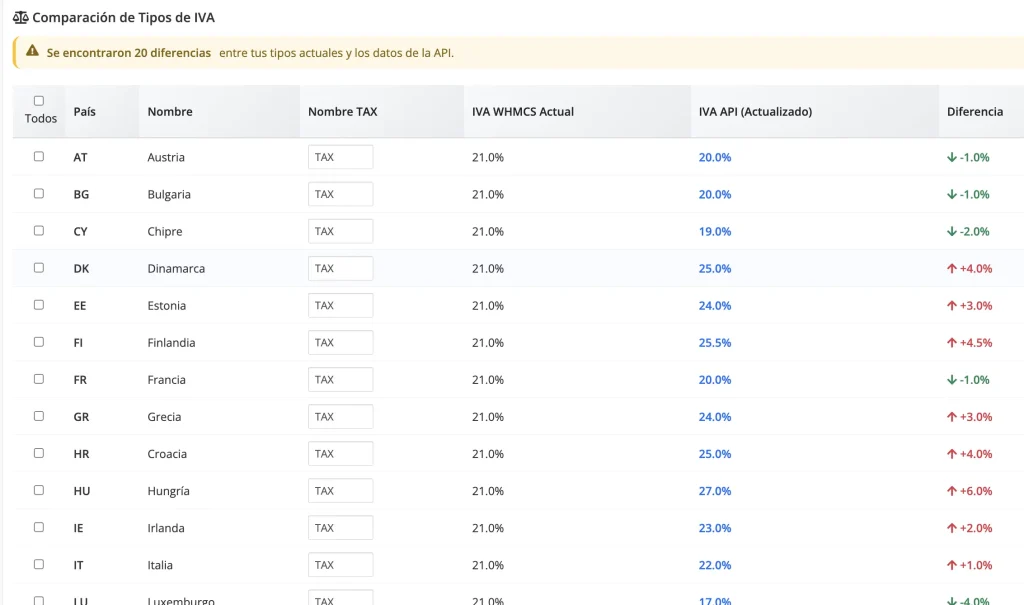Click the green down arrow for Chipre
This screenshot has width=1024, height=605.
coord(951,231)
